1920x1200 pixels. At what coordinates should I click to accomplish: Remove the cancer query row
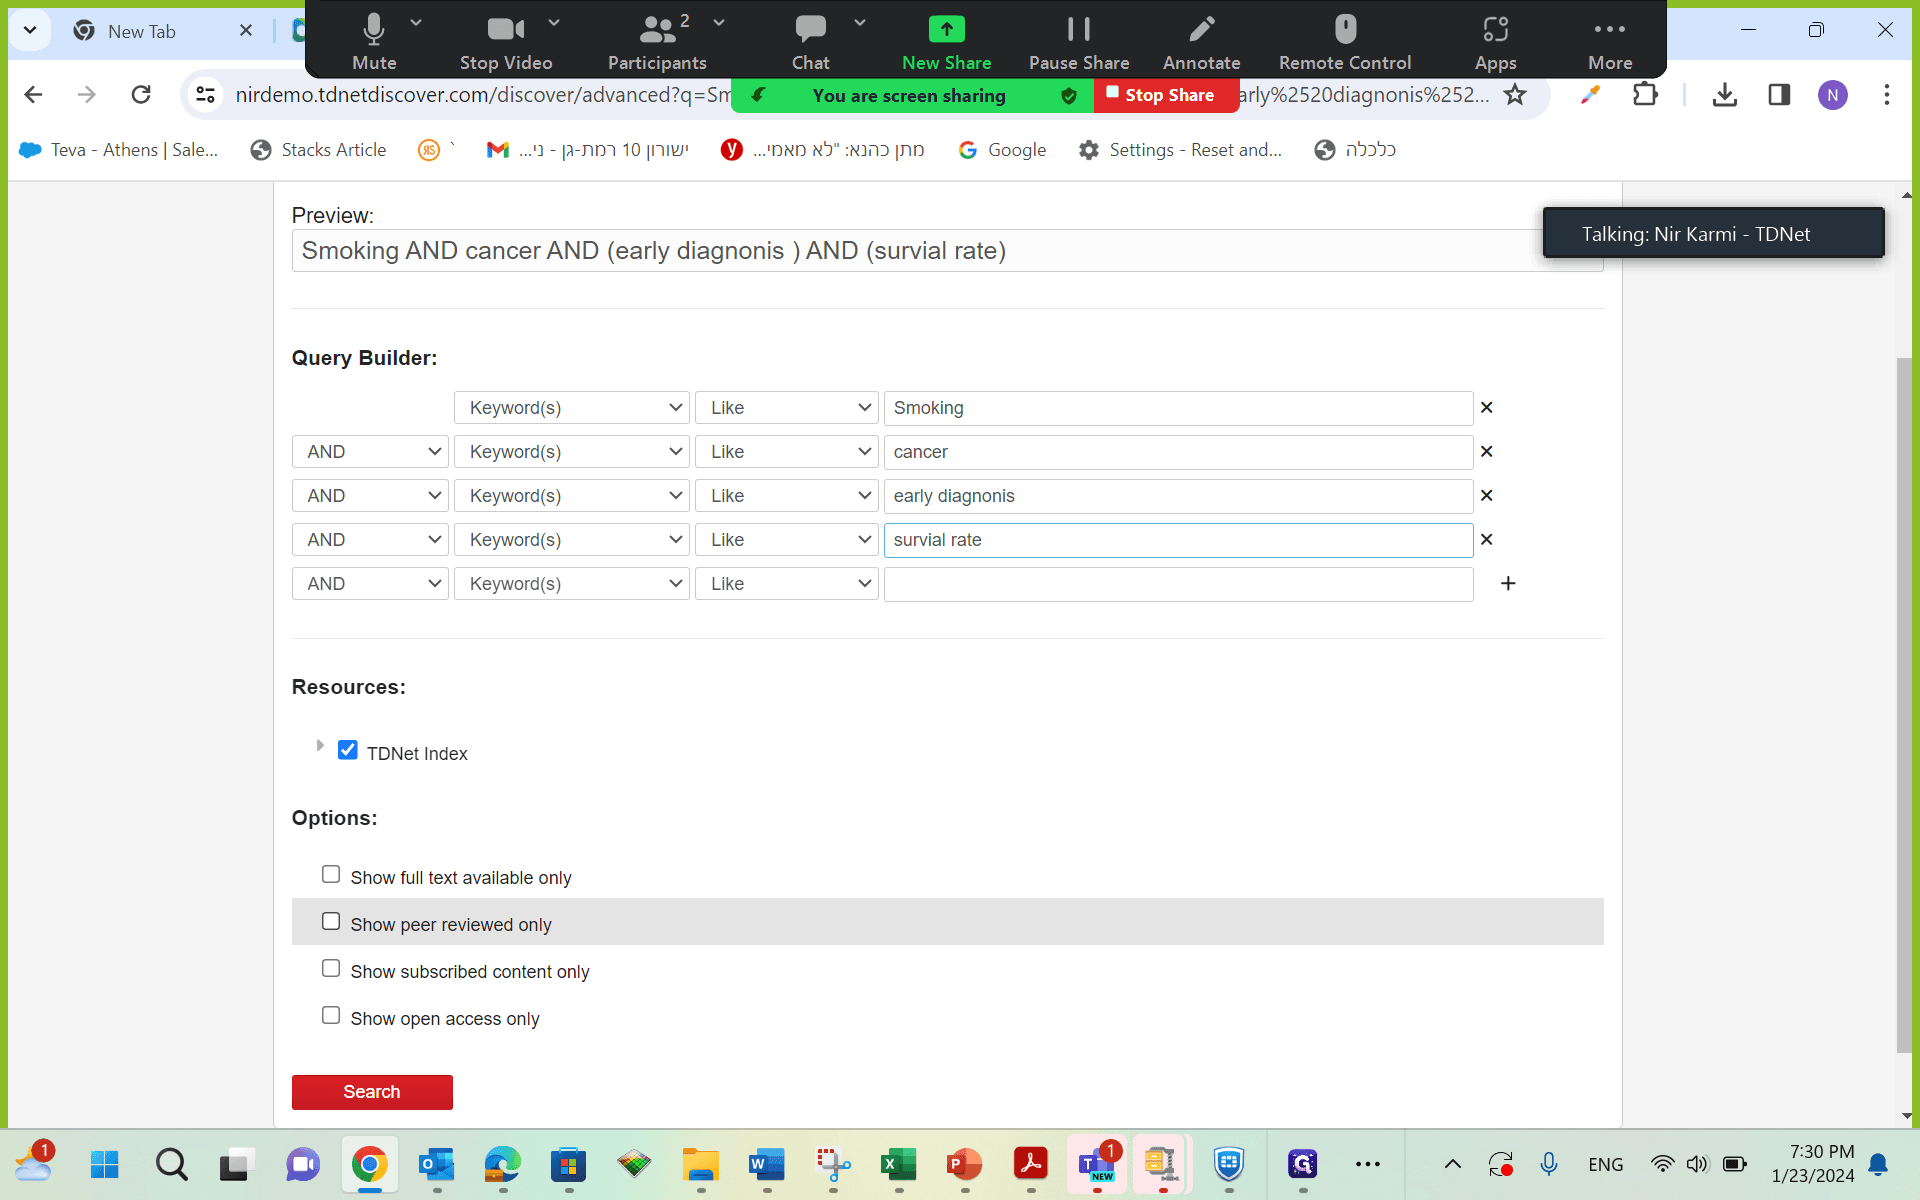point(1486,452)
